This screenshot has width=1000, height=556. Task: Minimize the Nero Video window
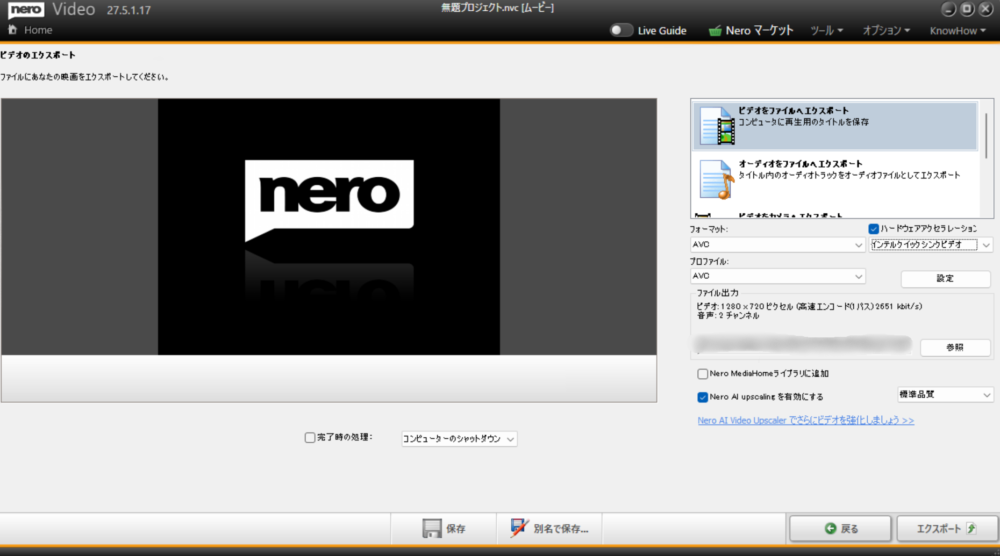coord(948,9)
